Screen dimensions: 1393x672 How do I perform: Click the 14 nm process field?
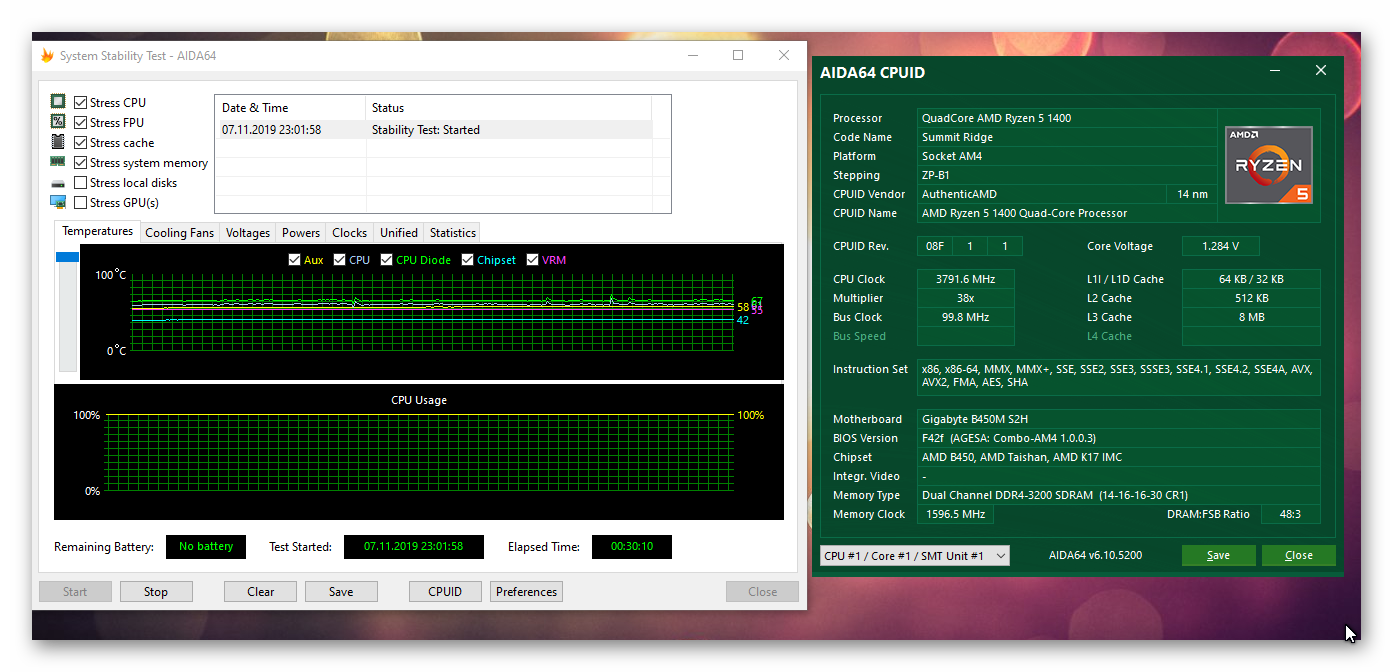[x=1192, y=194]
